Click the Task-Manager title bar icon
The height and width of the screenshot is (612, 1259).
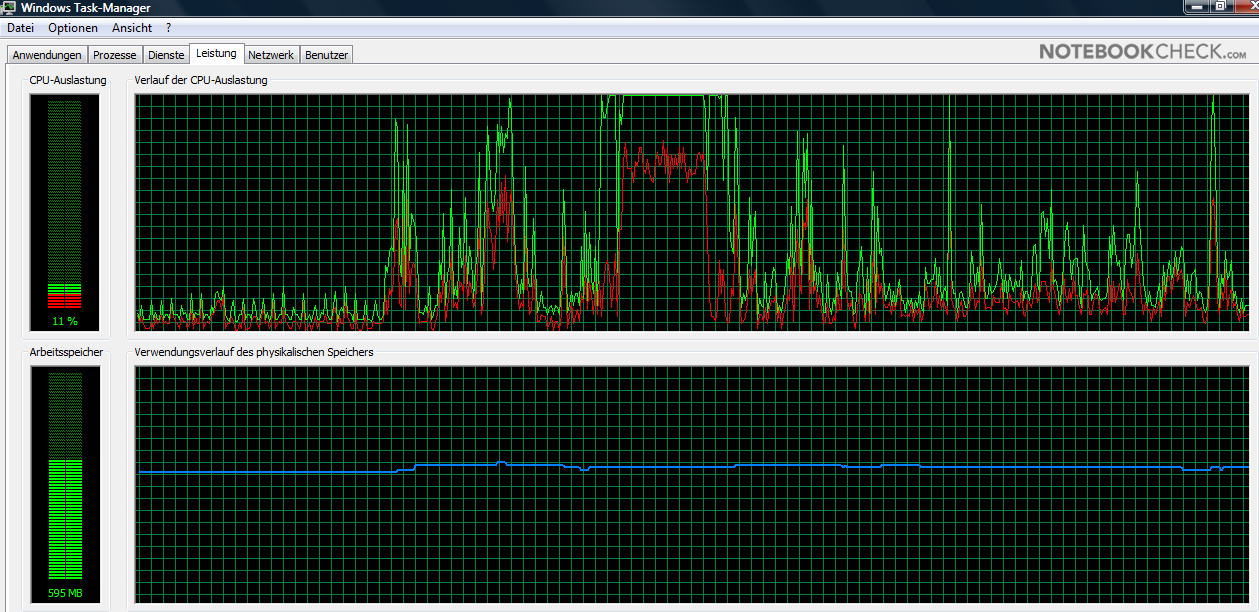[x=9, y=7]
